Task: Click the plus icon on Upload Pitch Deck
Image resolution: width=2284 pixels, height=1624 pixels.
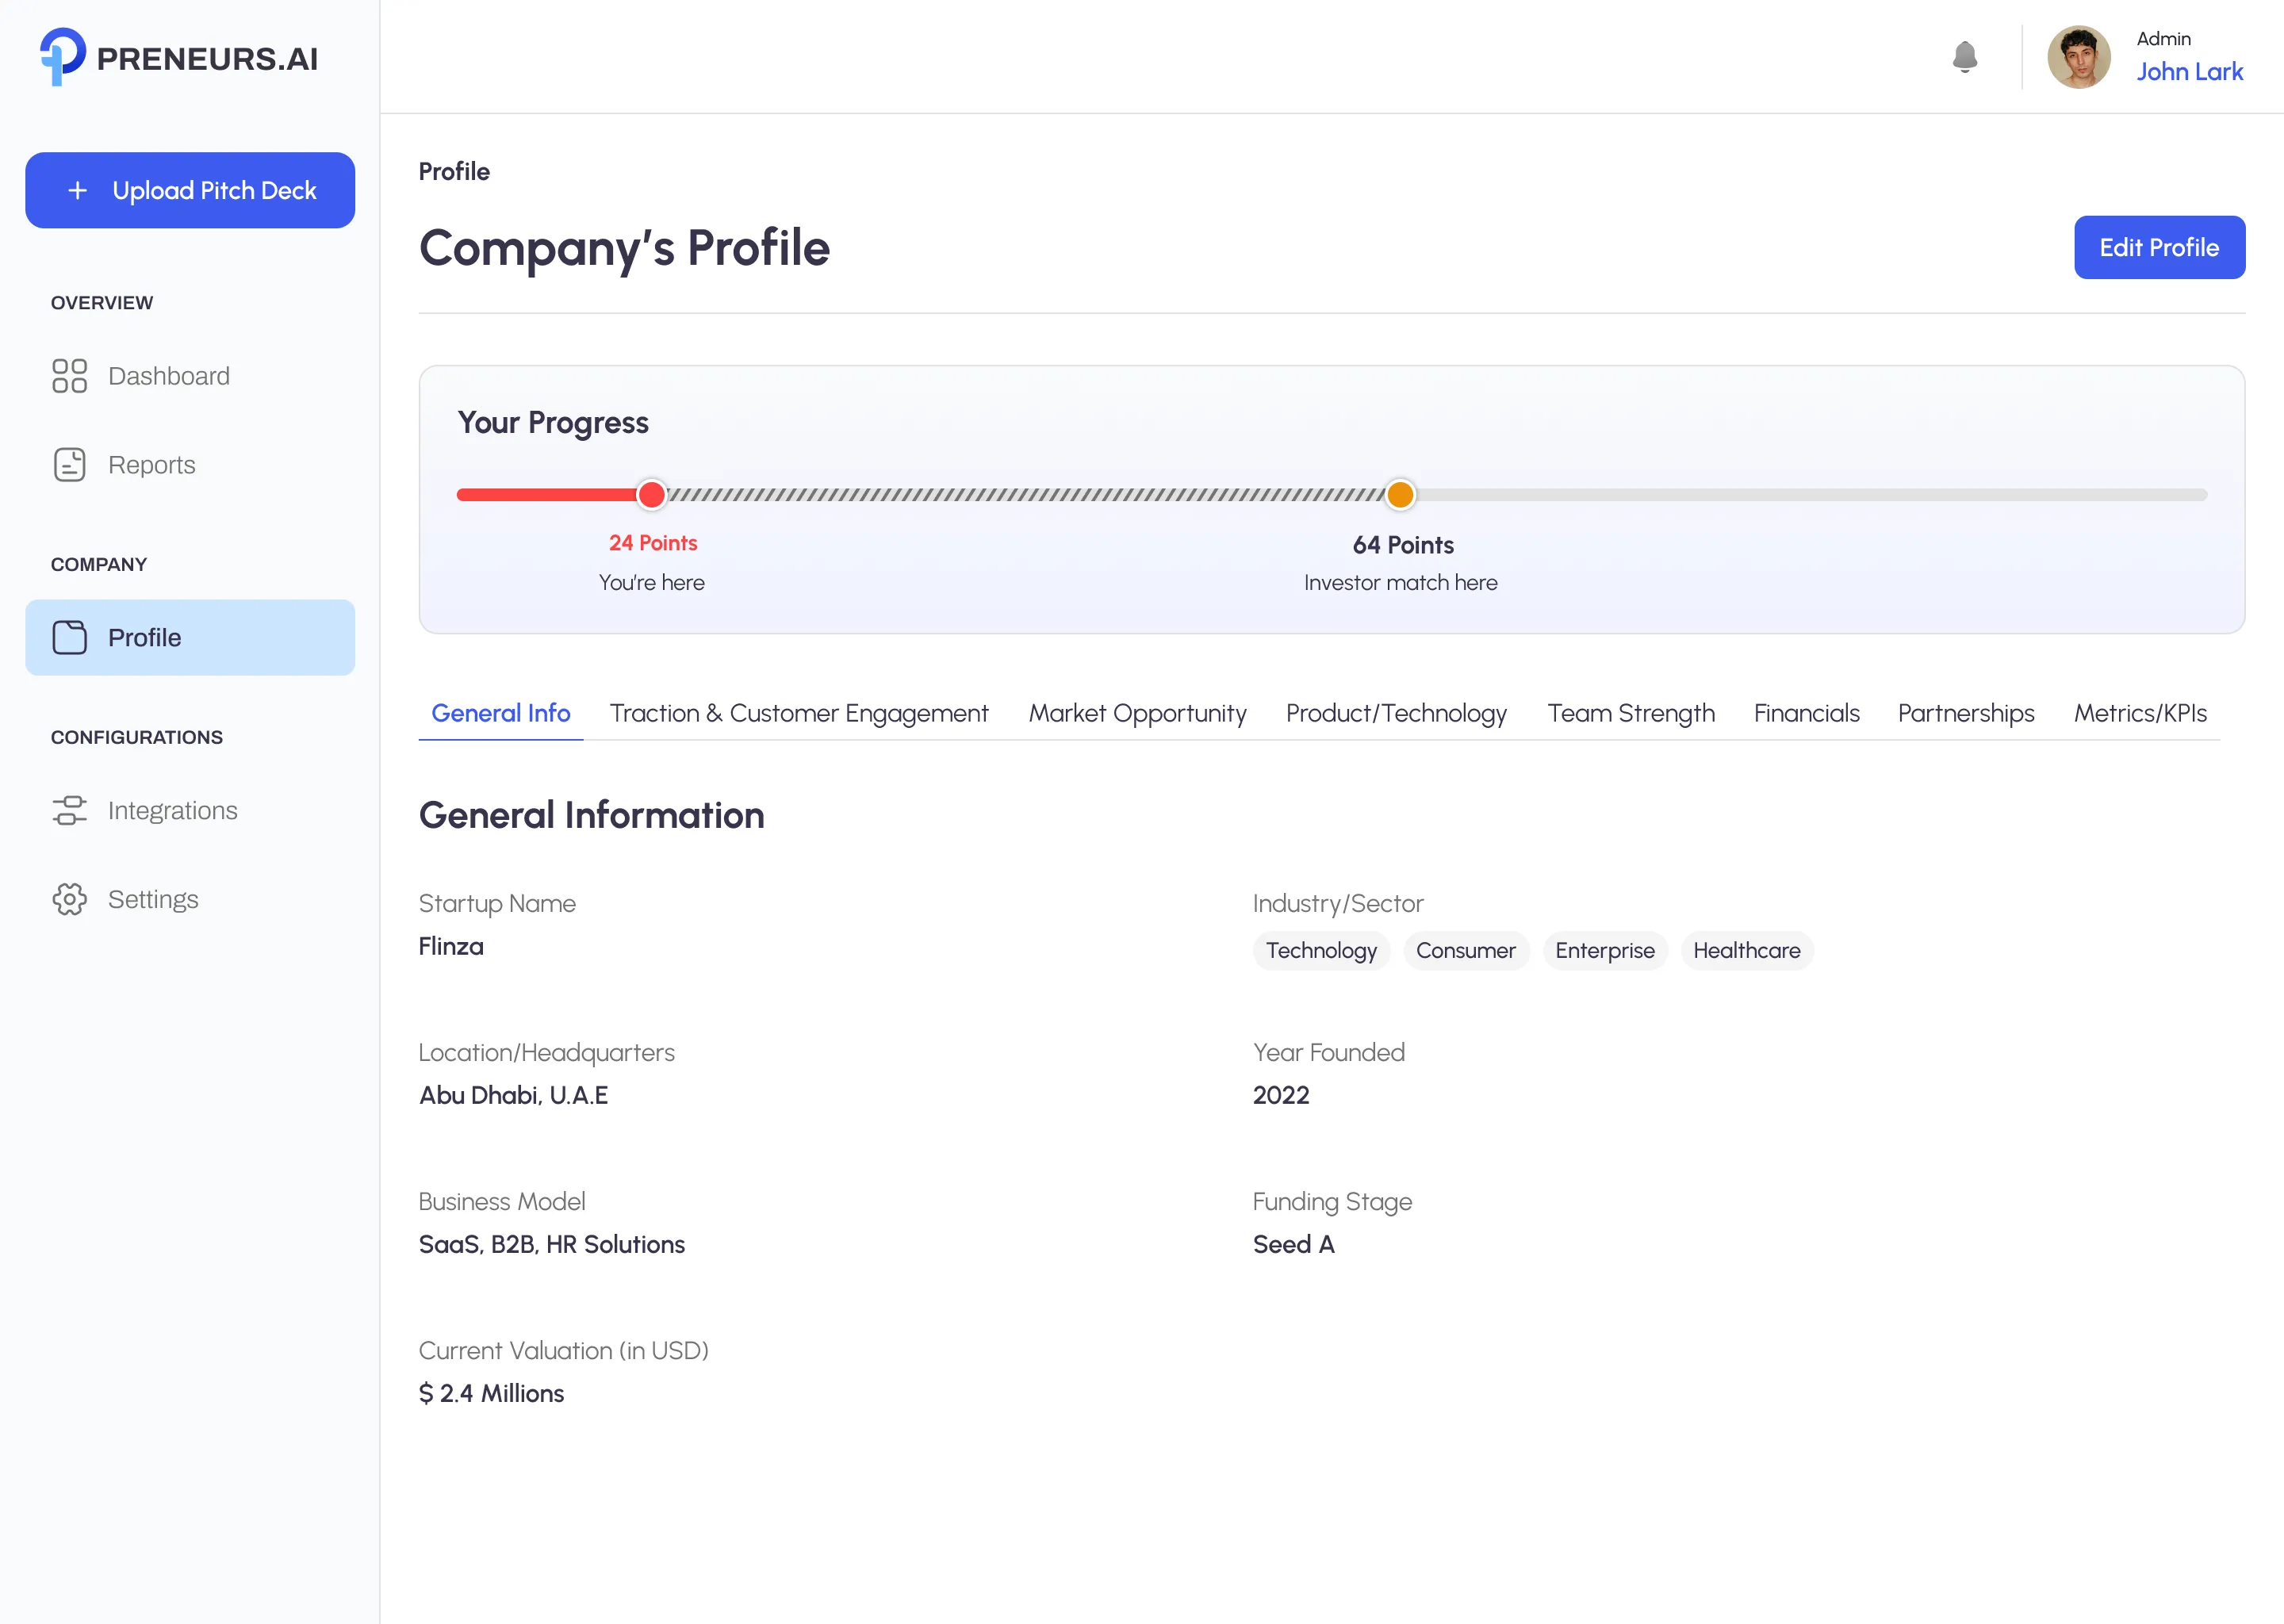Action: coord(77,190)
